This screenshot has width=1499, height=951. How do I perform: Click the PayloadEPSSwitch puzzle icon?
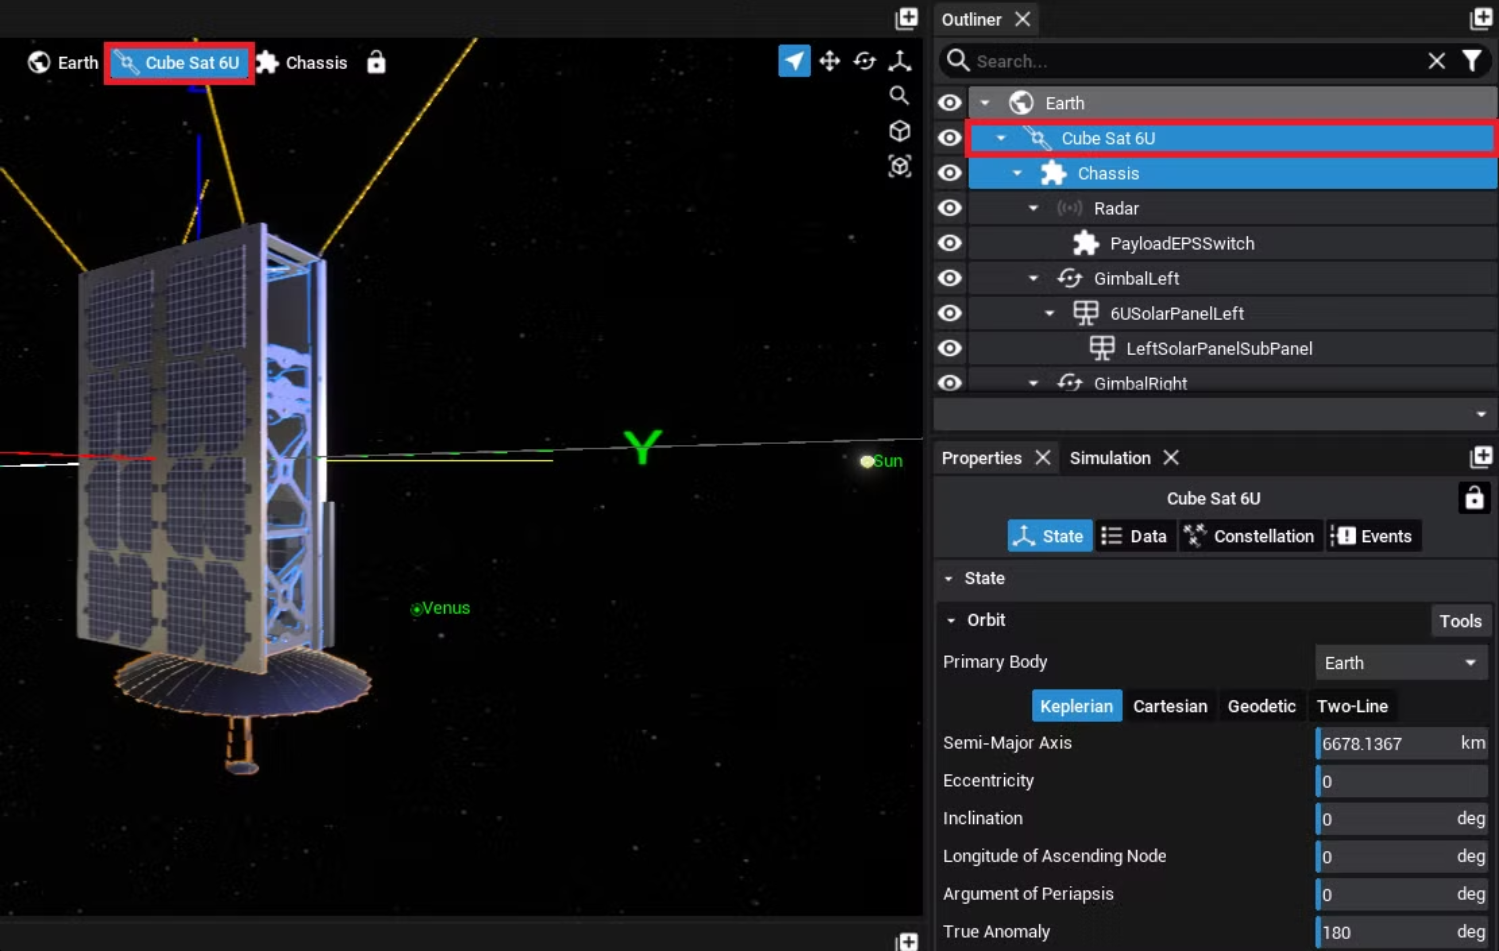point(1085,243)
